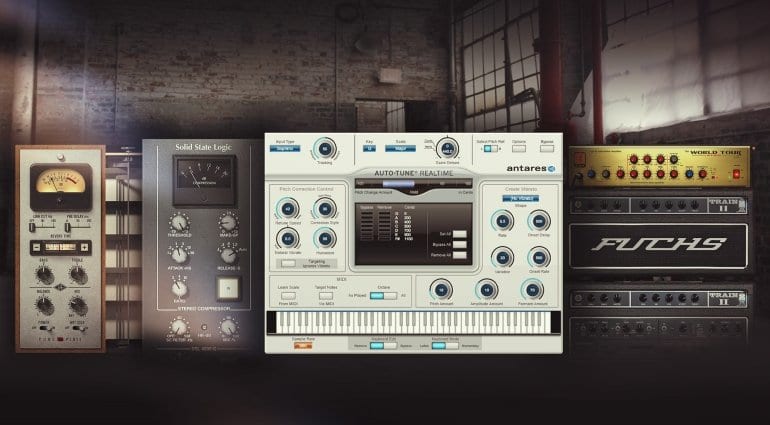The image size is (770, 425).
Task: Click the SSL compression VU meter
Action: (204, 180)
